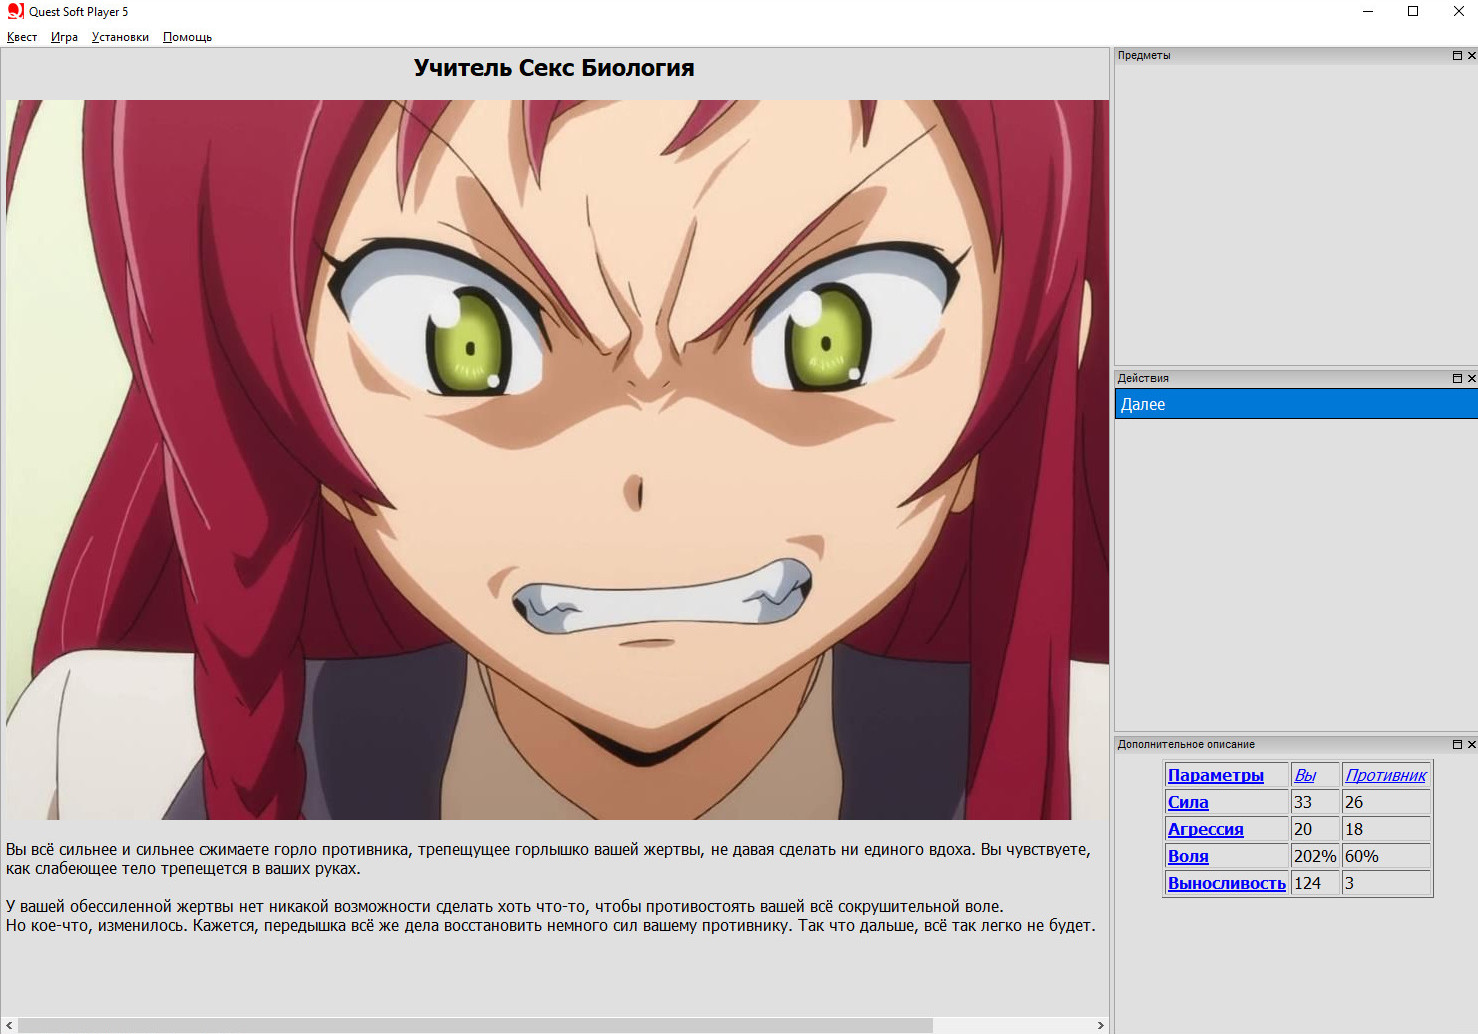Screen dimensions: 1478x1034
Task: Click the Агрессия parameter link
Action: click(1206, 829)
